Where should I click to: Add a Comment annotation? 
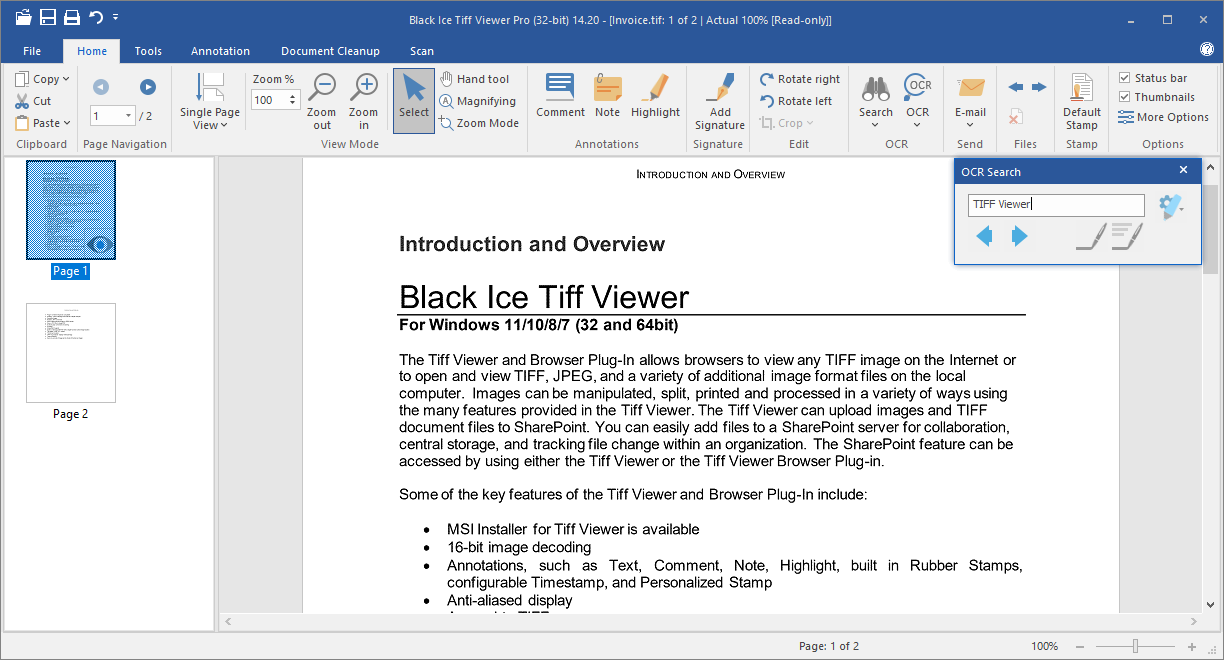point(560,96)
